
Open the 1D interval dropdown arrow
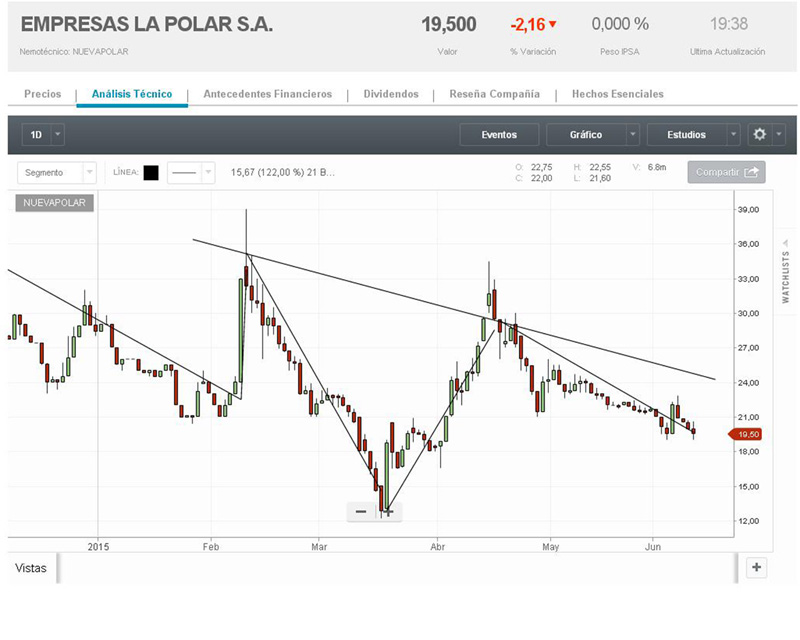[x=58, y=134]
